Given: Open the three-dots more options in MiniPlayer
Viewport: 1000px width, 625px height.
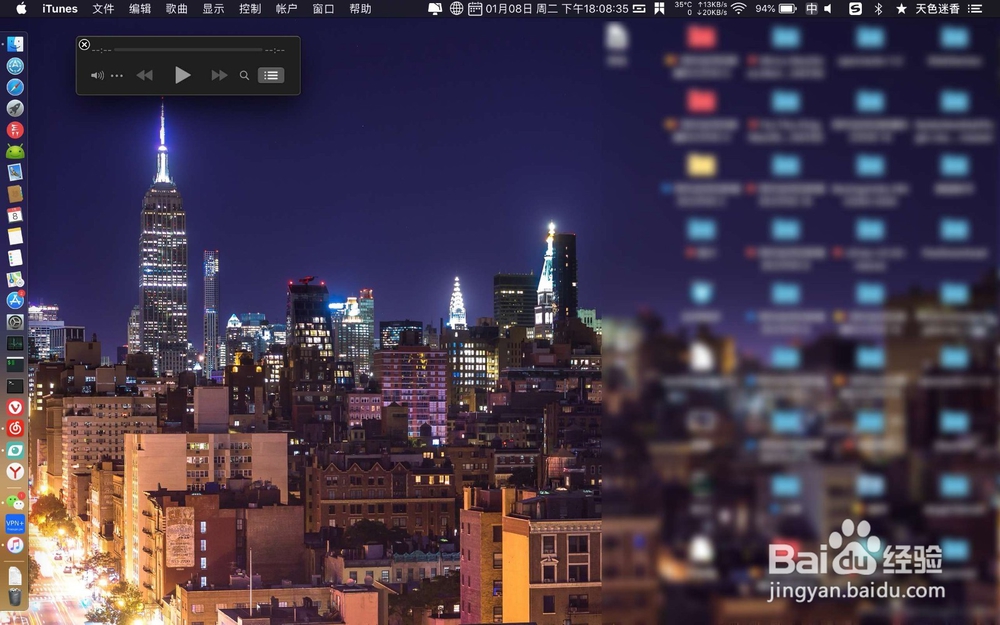Looking at the screenshot, I should [x=117, y=75].
